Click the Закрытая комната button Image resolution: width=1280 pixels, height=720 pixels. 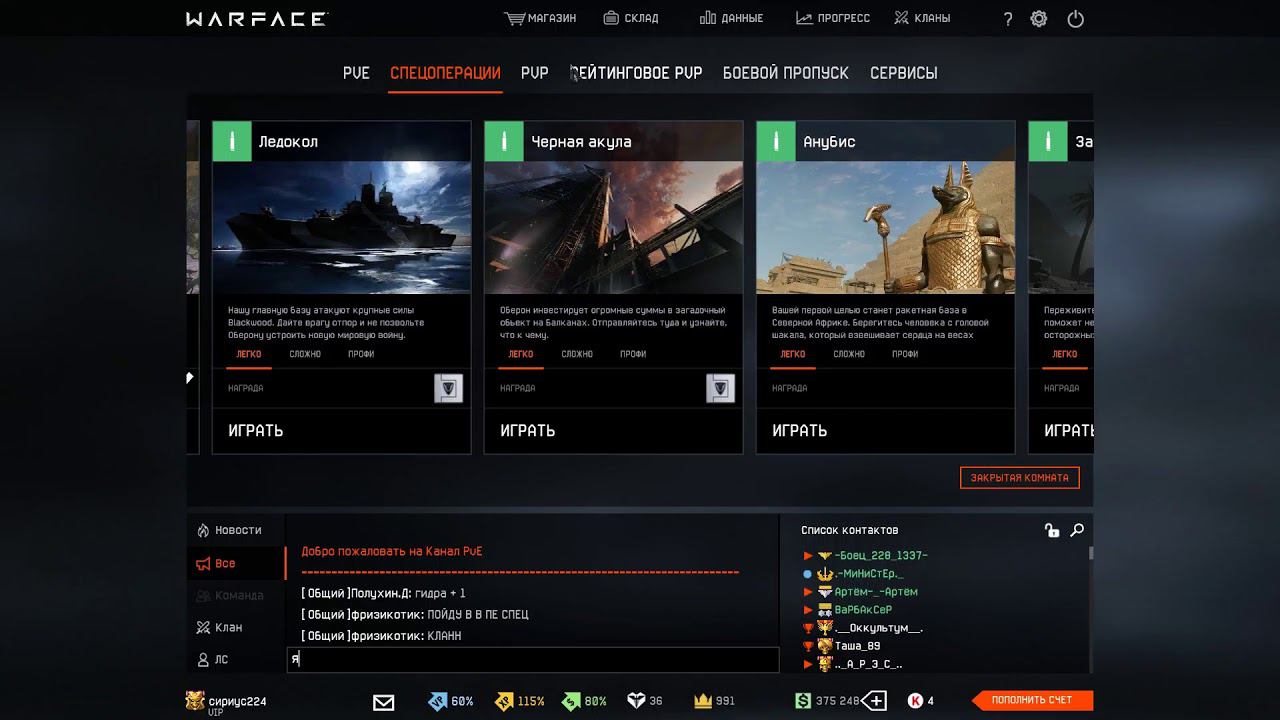(1020, 478)
